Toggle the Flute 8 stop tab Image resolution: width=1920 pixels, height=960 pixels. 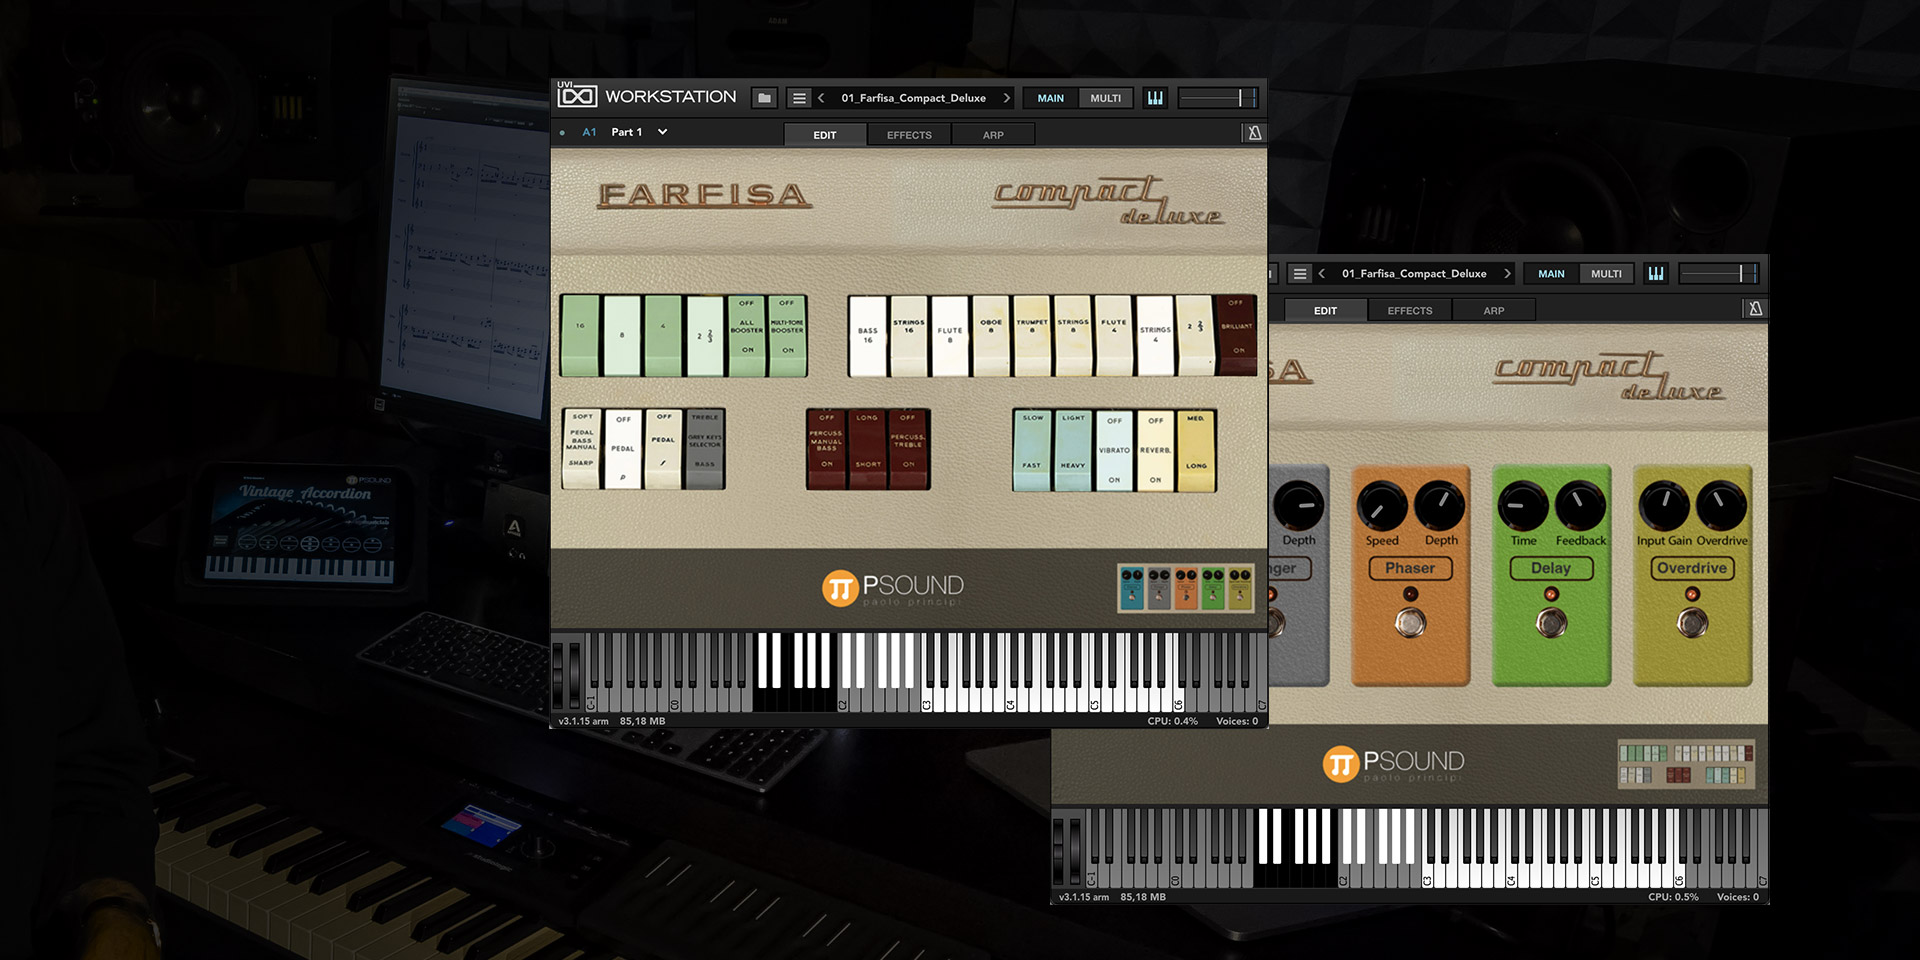[950, 336]
